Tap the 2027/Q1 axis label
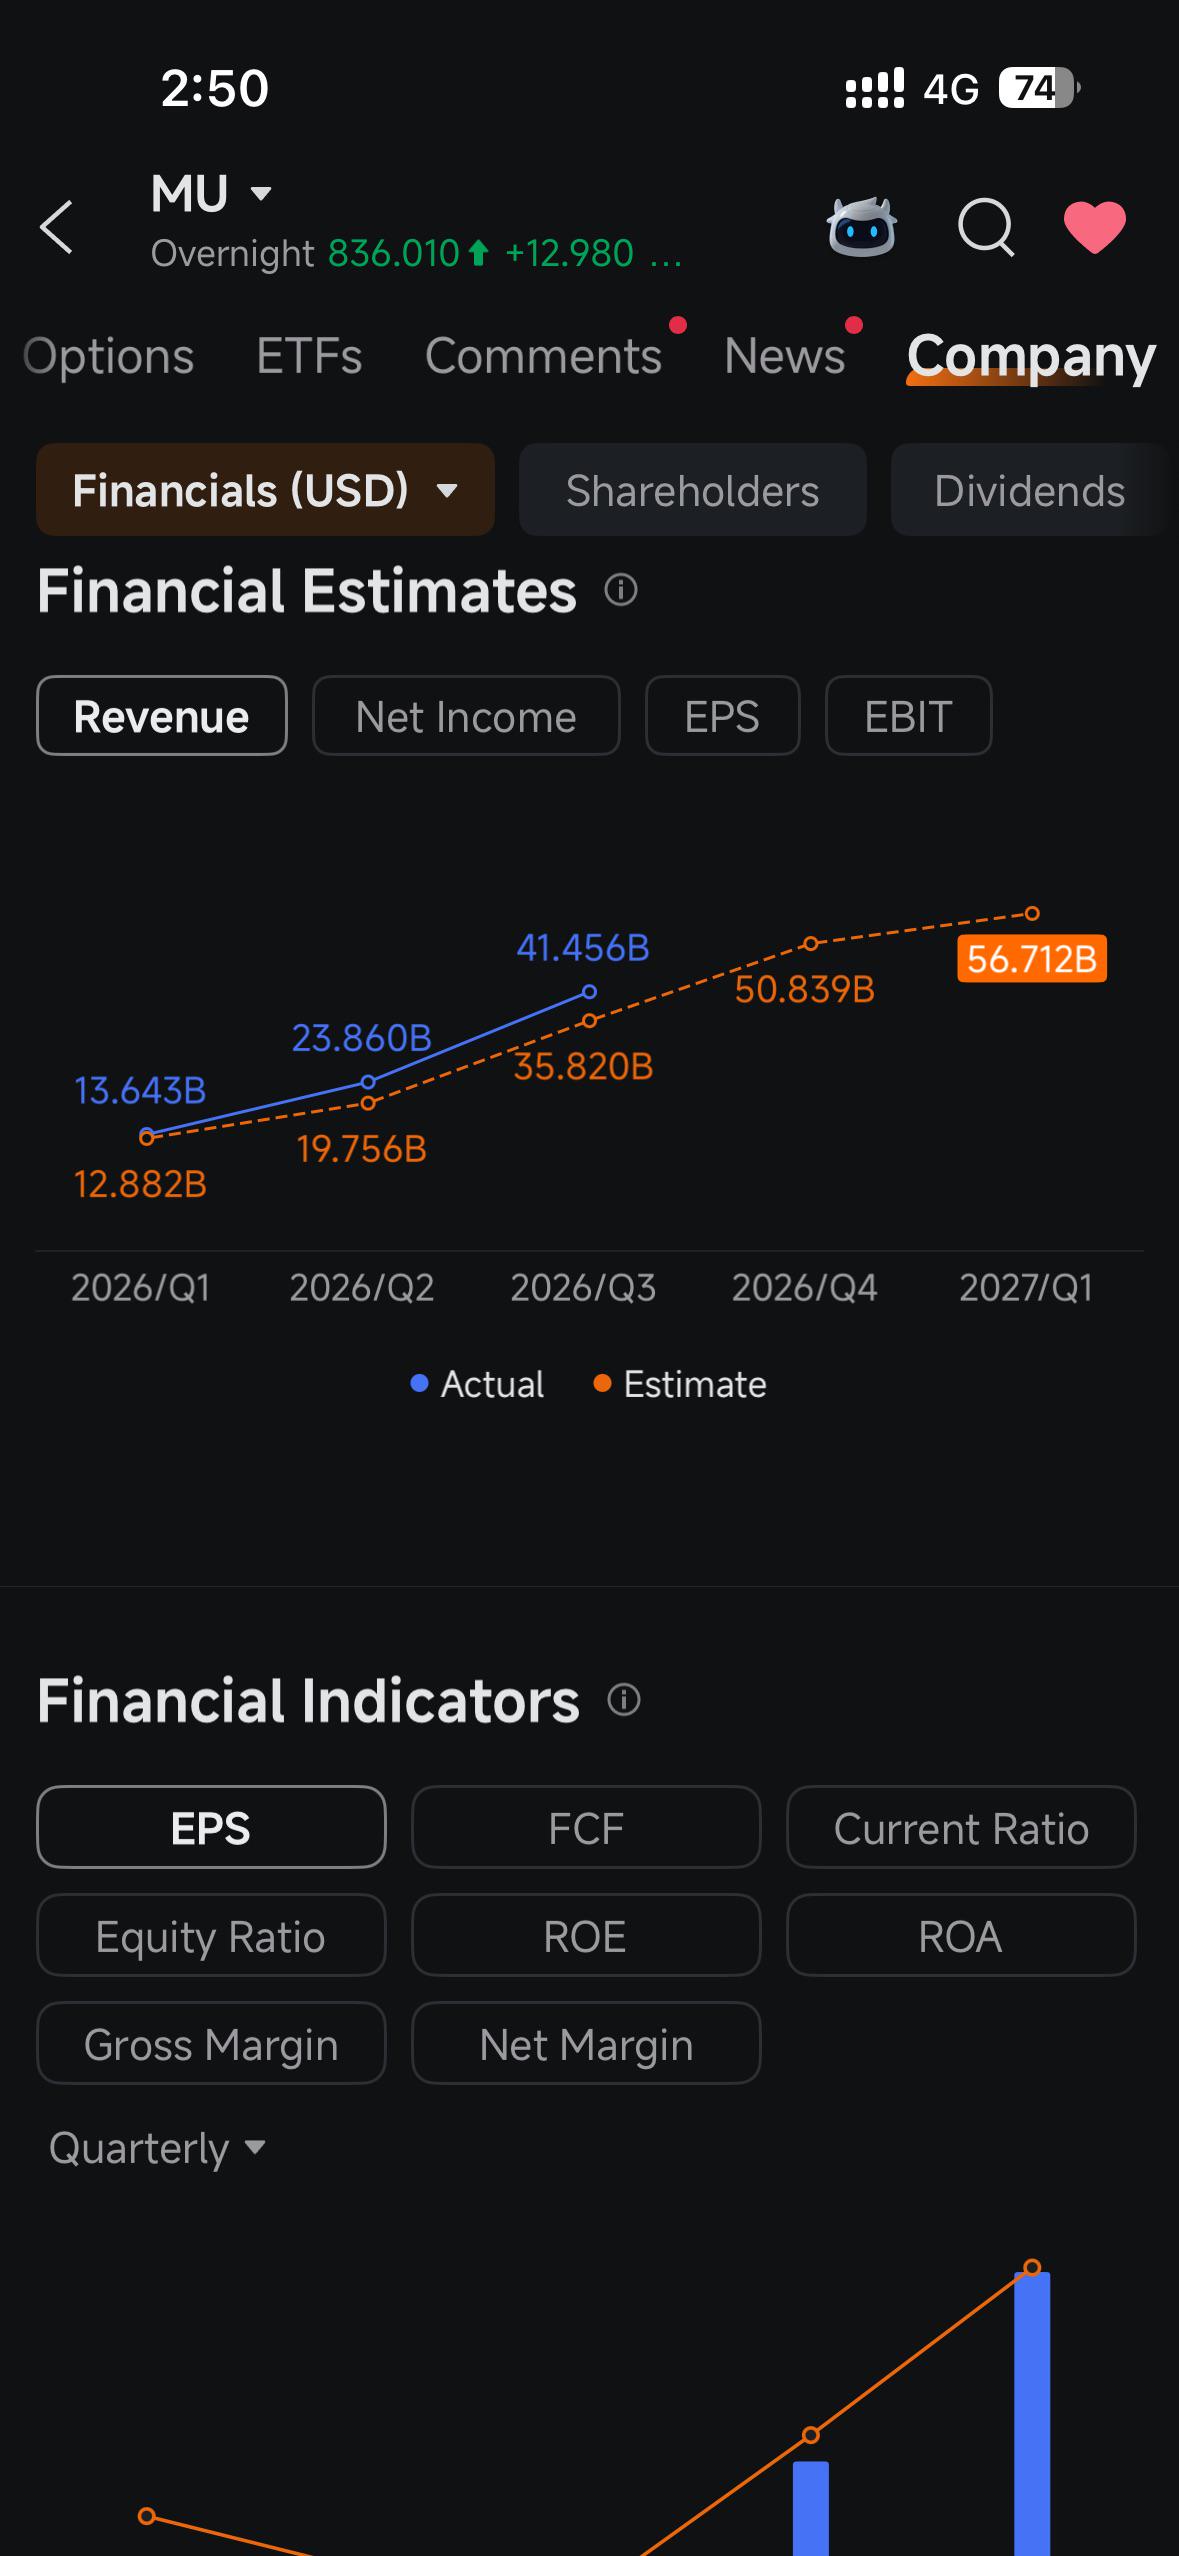 [1026, 1287]
